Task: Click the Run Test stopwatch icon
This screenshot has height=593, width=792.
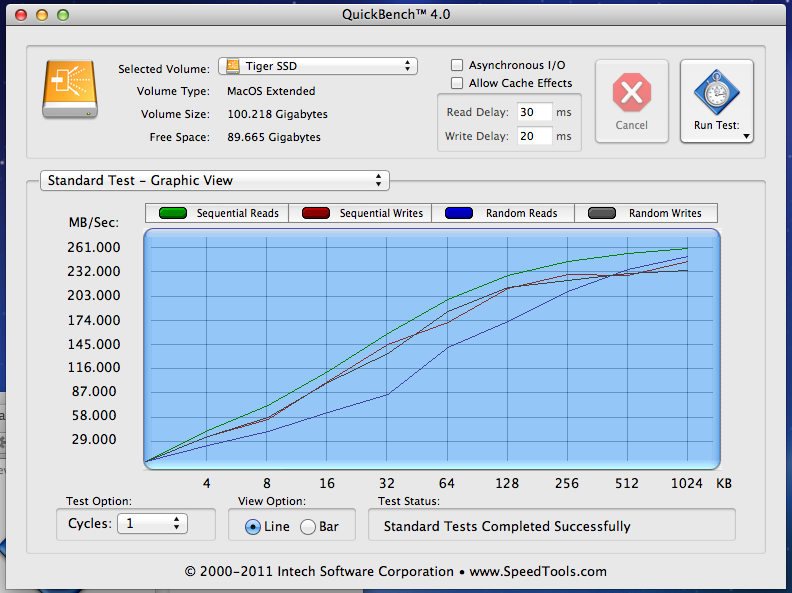Action: coord(716,93)
